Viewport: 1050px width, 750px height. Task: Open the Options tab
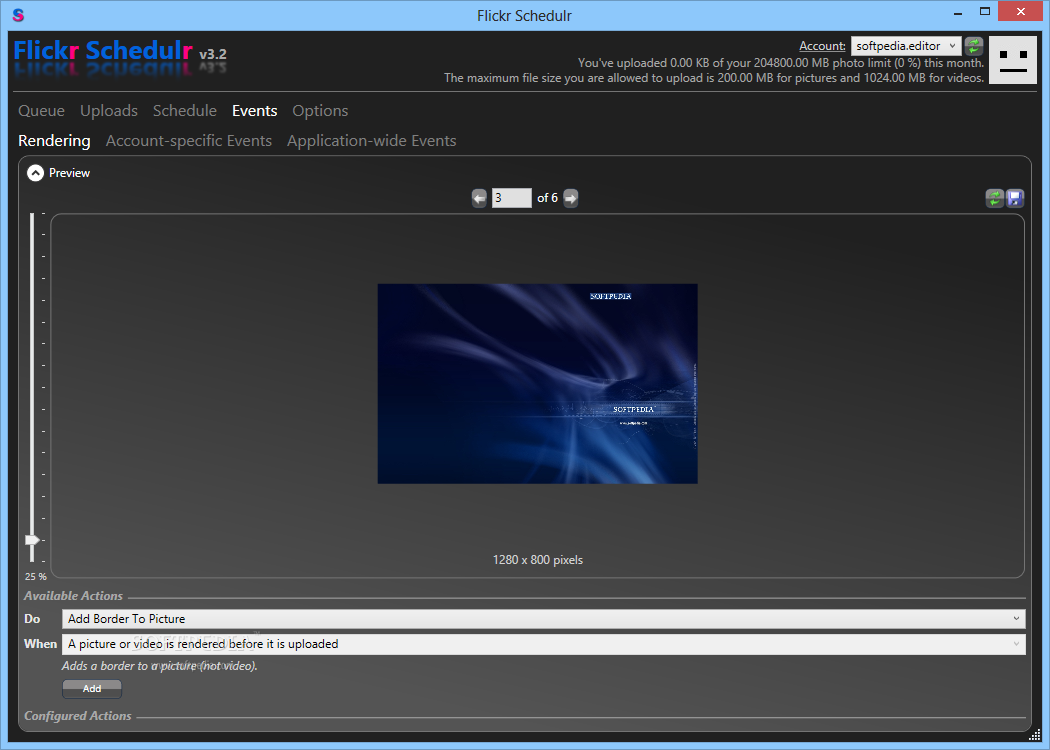[x=320, y=111]
